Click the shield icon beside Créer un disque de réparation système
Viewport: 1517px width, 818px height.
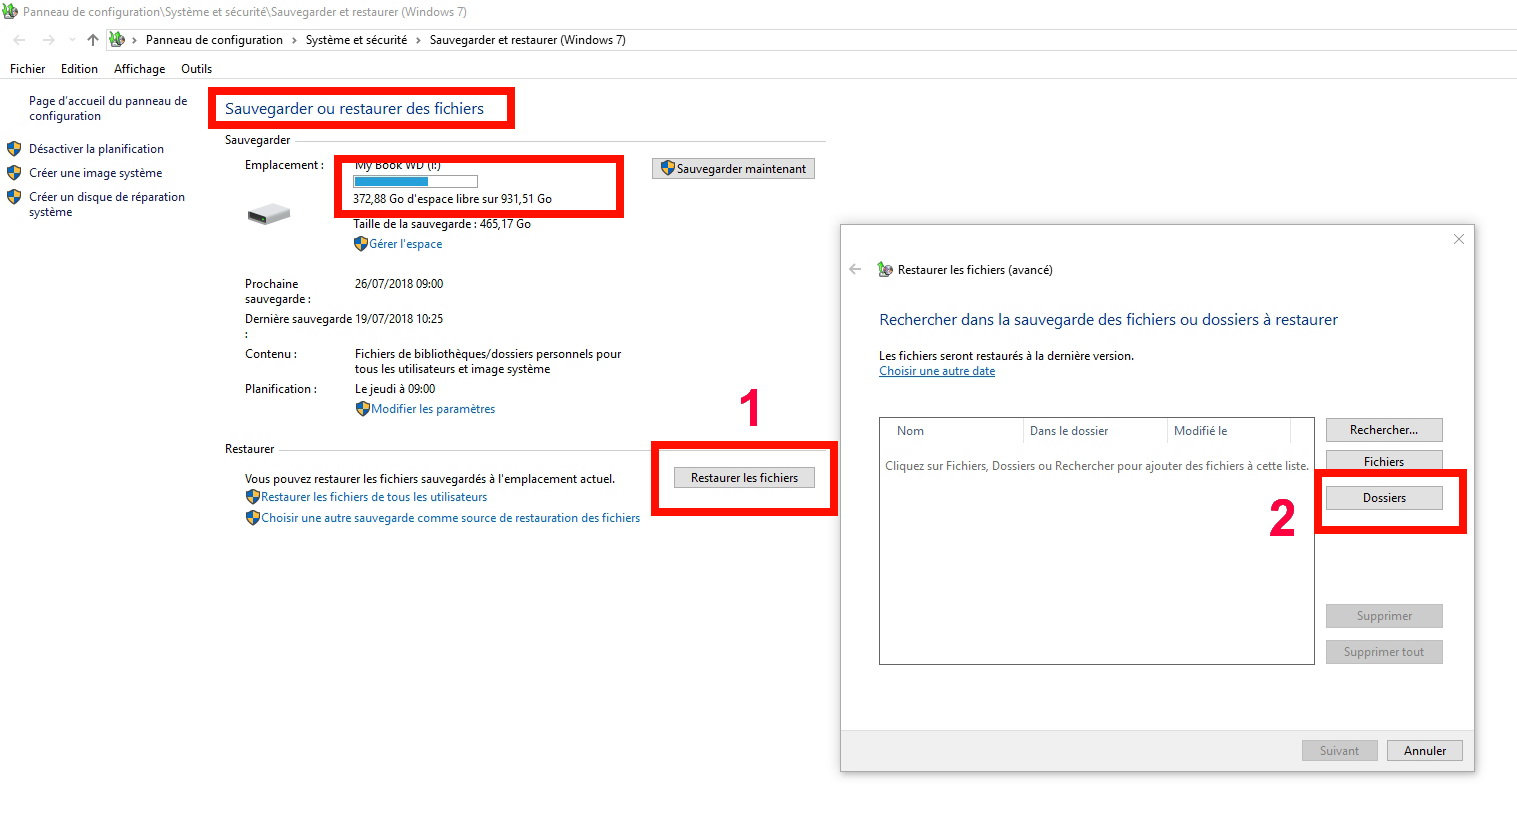(x=14, y=197)
